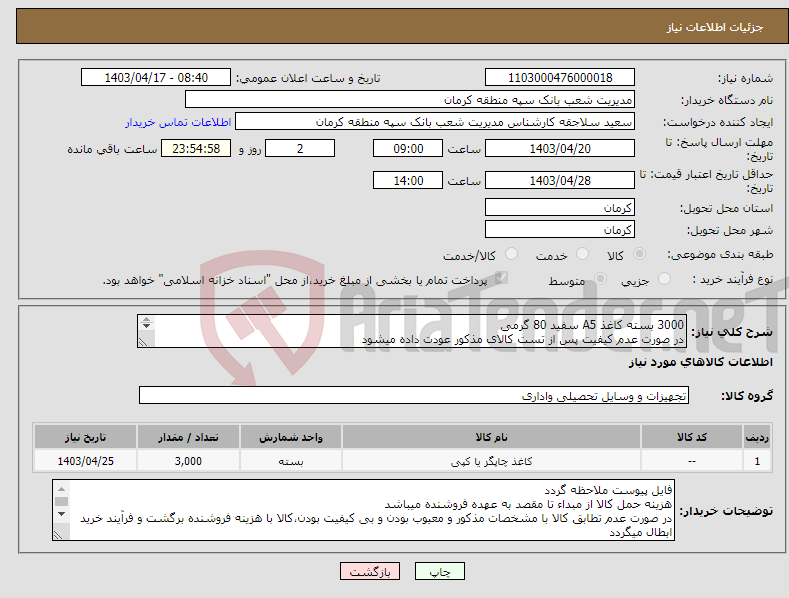This screenshot has height=598, width=789.
Task: Click scroll up arrow in توضیحات خریدار box
Action: click(x=61, y=489)
